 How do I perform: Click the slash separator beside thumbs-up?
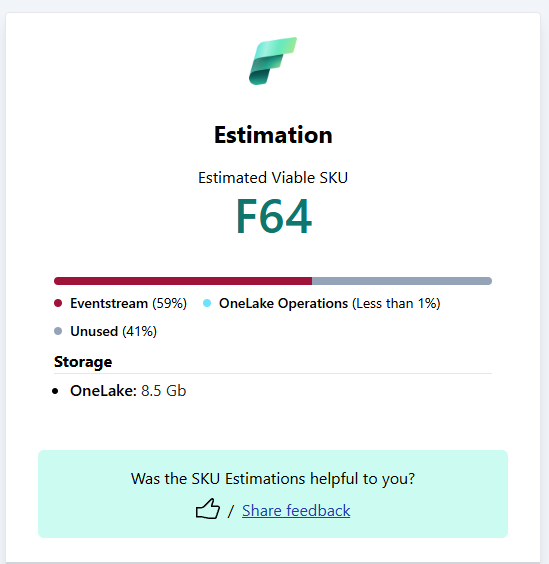(231, 511)
